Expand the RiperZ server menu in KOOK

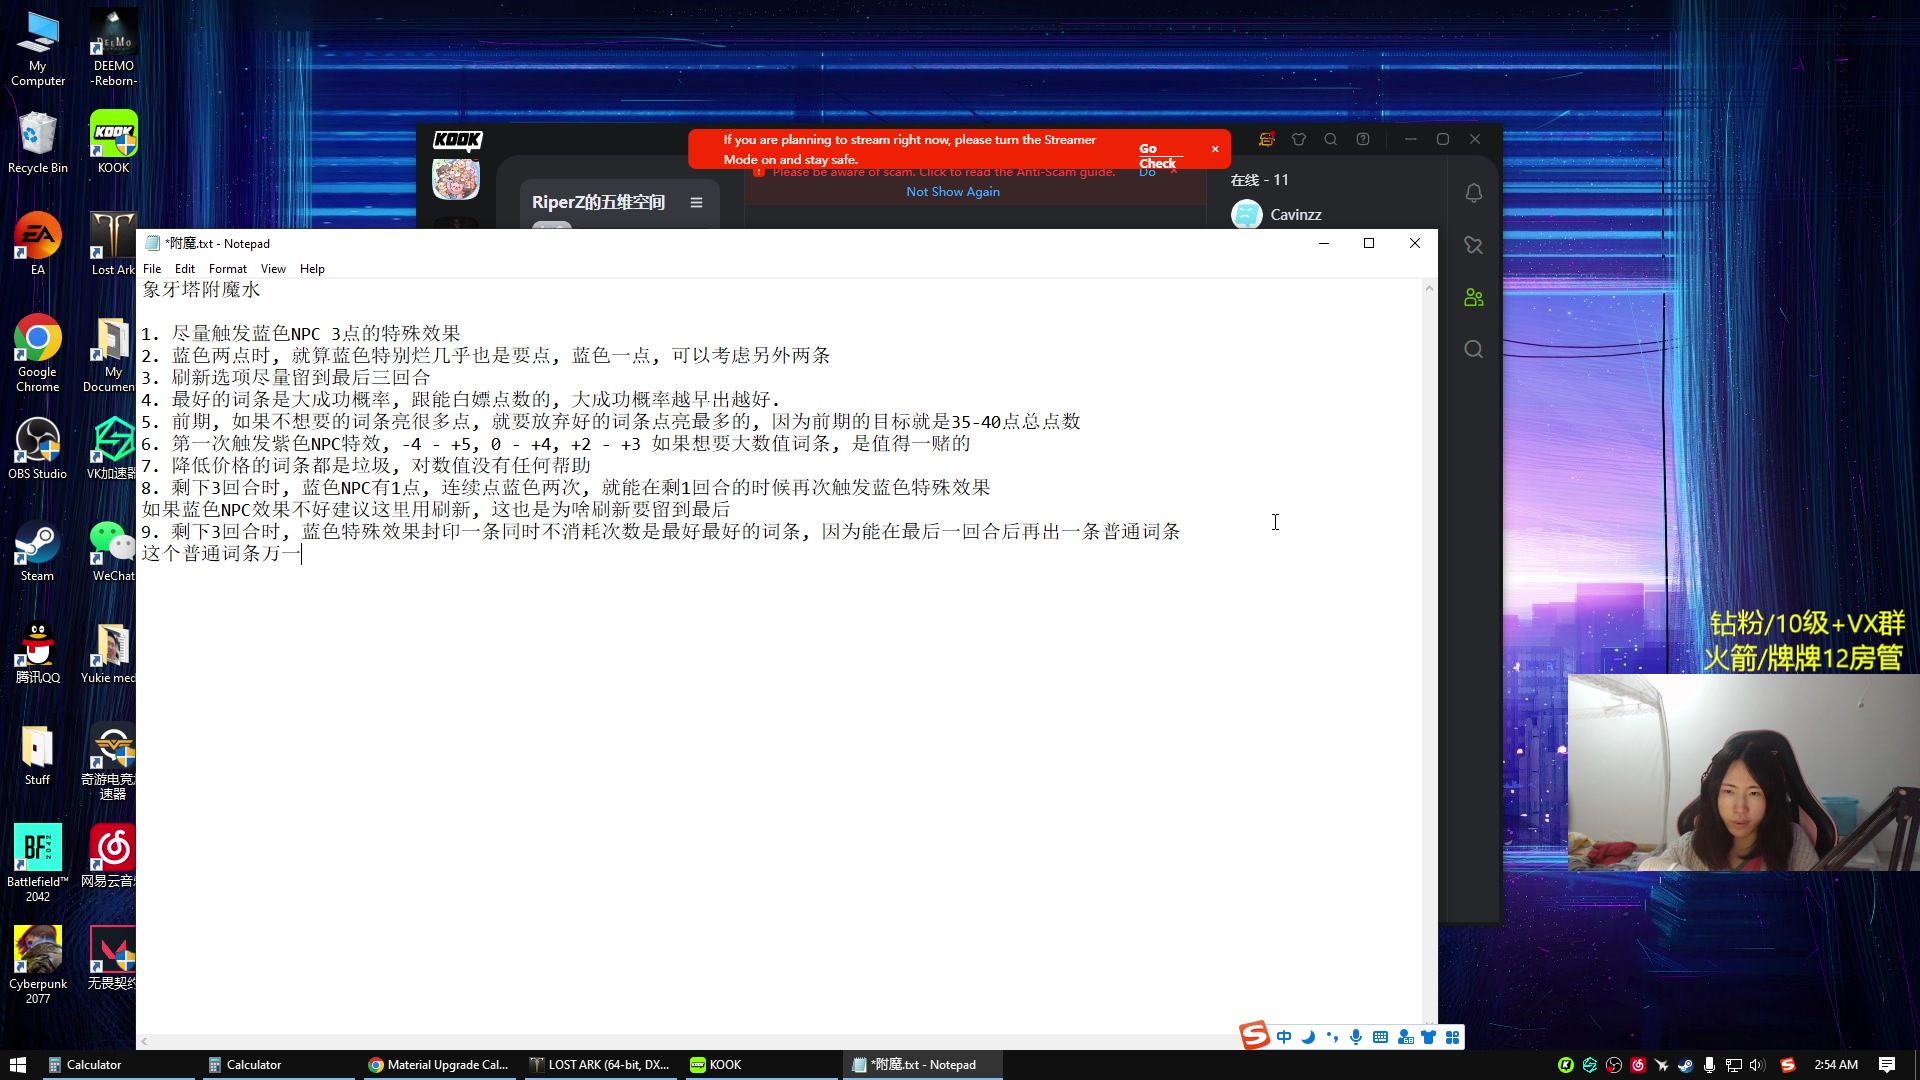696,202
